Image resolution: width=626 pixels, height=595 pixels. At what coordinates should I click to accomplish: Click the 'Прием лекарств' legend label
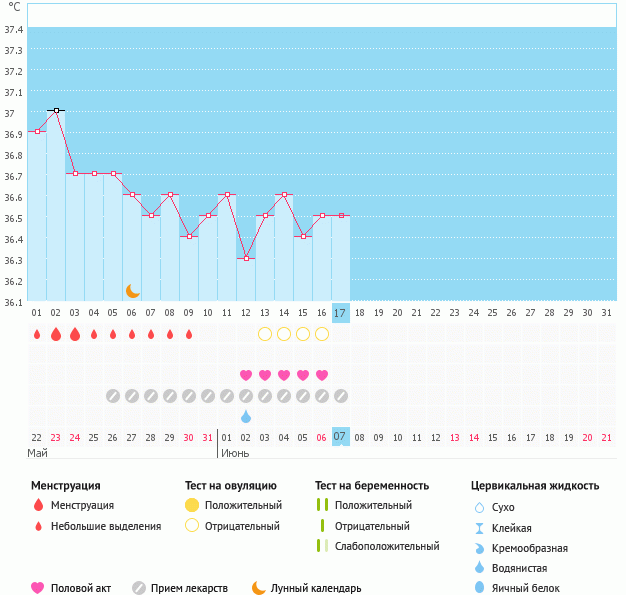(189, 588)
